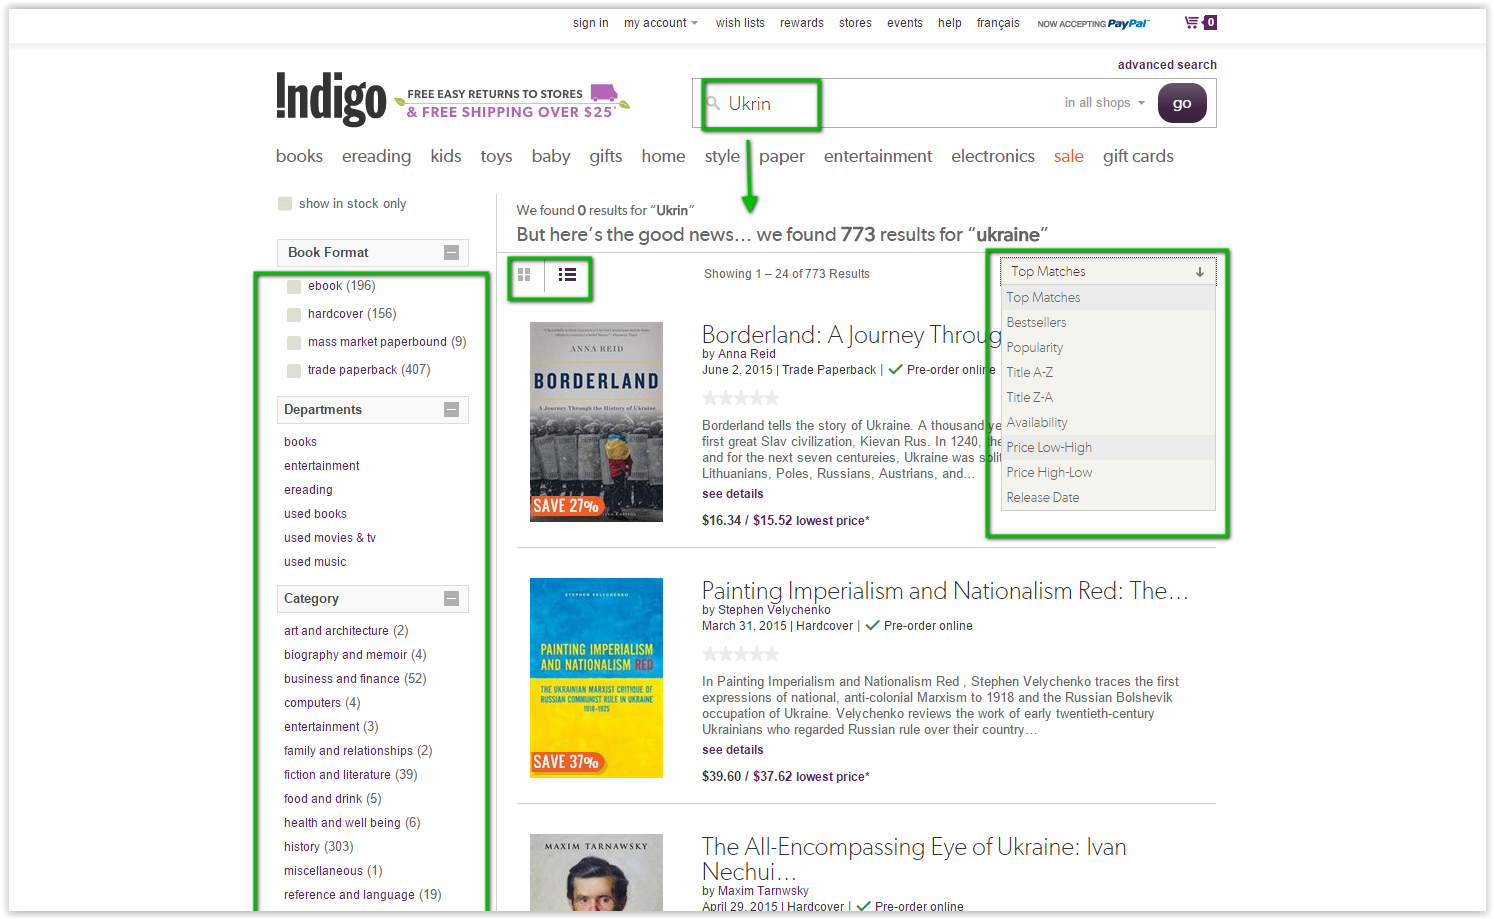Collapse the Departments section
This screenshot has height=919, width=1494.
point(451,410)
